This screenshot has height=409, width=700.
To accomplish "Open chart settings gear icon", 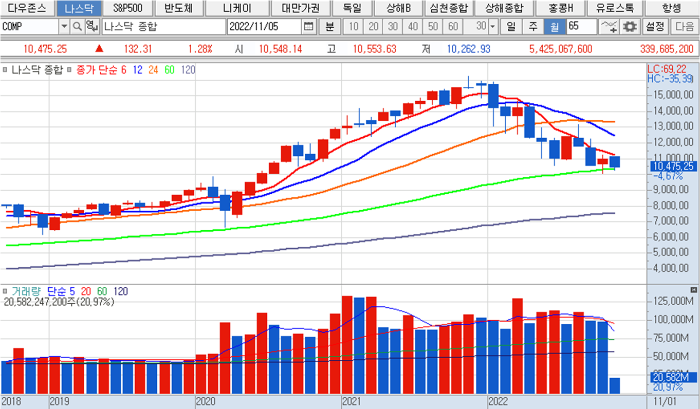I will tap(629, 26).
